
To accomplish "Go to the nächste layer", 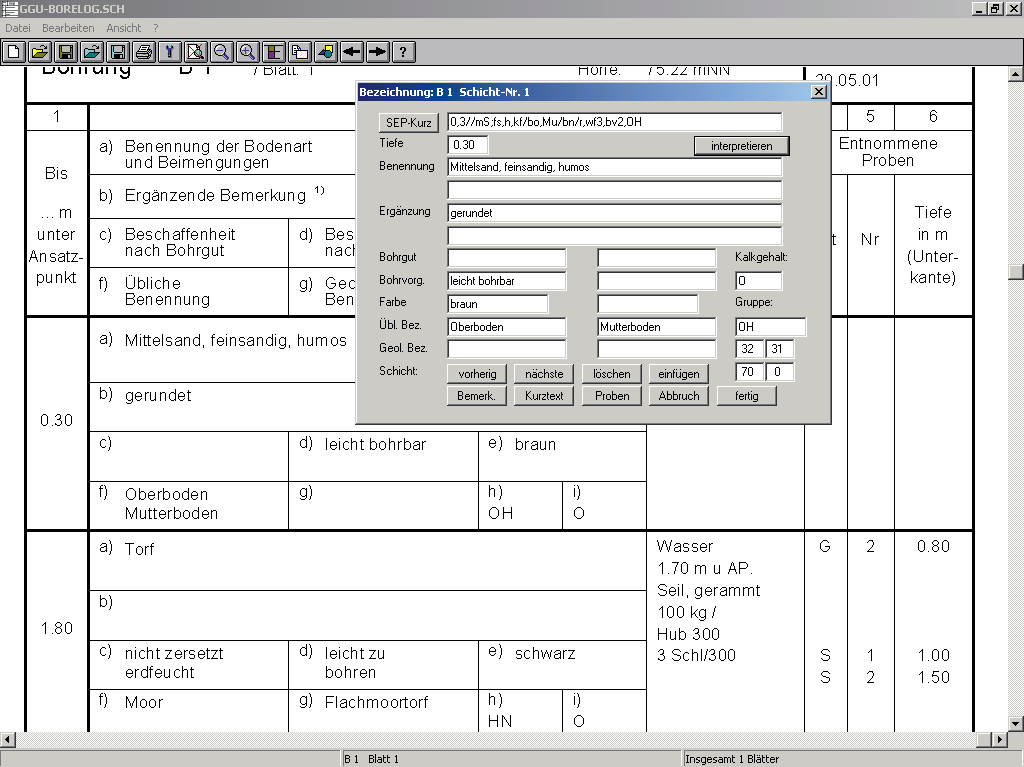I will click(544, 374).
